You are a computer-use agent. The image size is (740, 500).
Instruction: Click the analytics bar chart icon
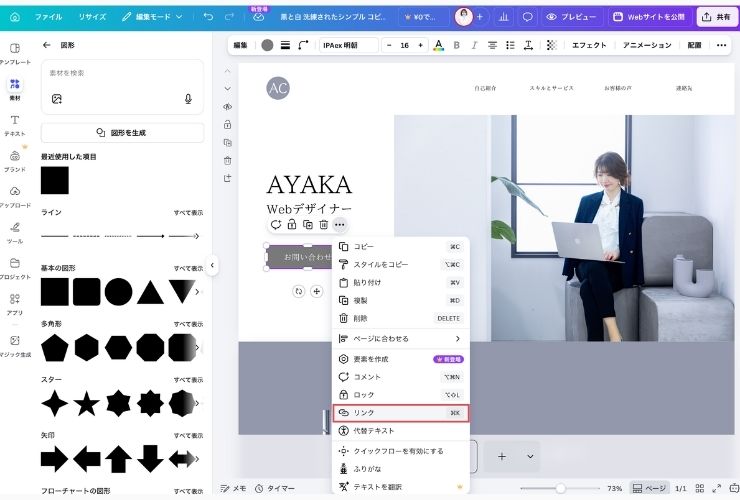(501, 17)
